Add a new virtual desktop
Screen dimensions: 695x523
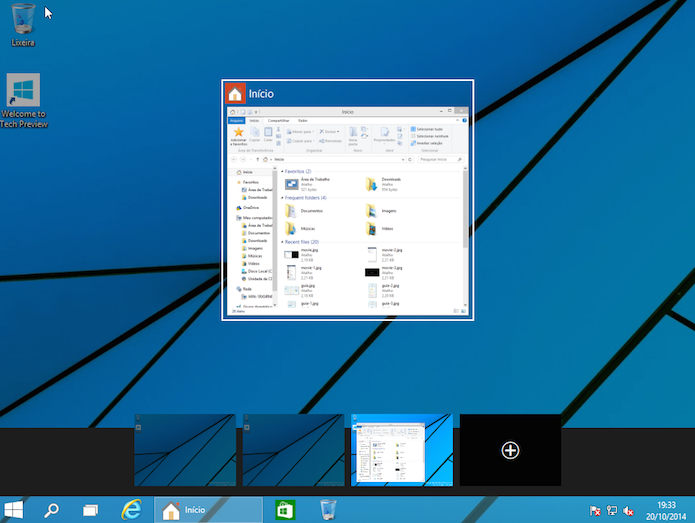(510, 450)
